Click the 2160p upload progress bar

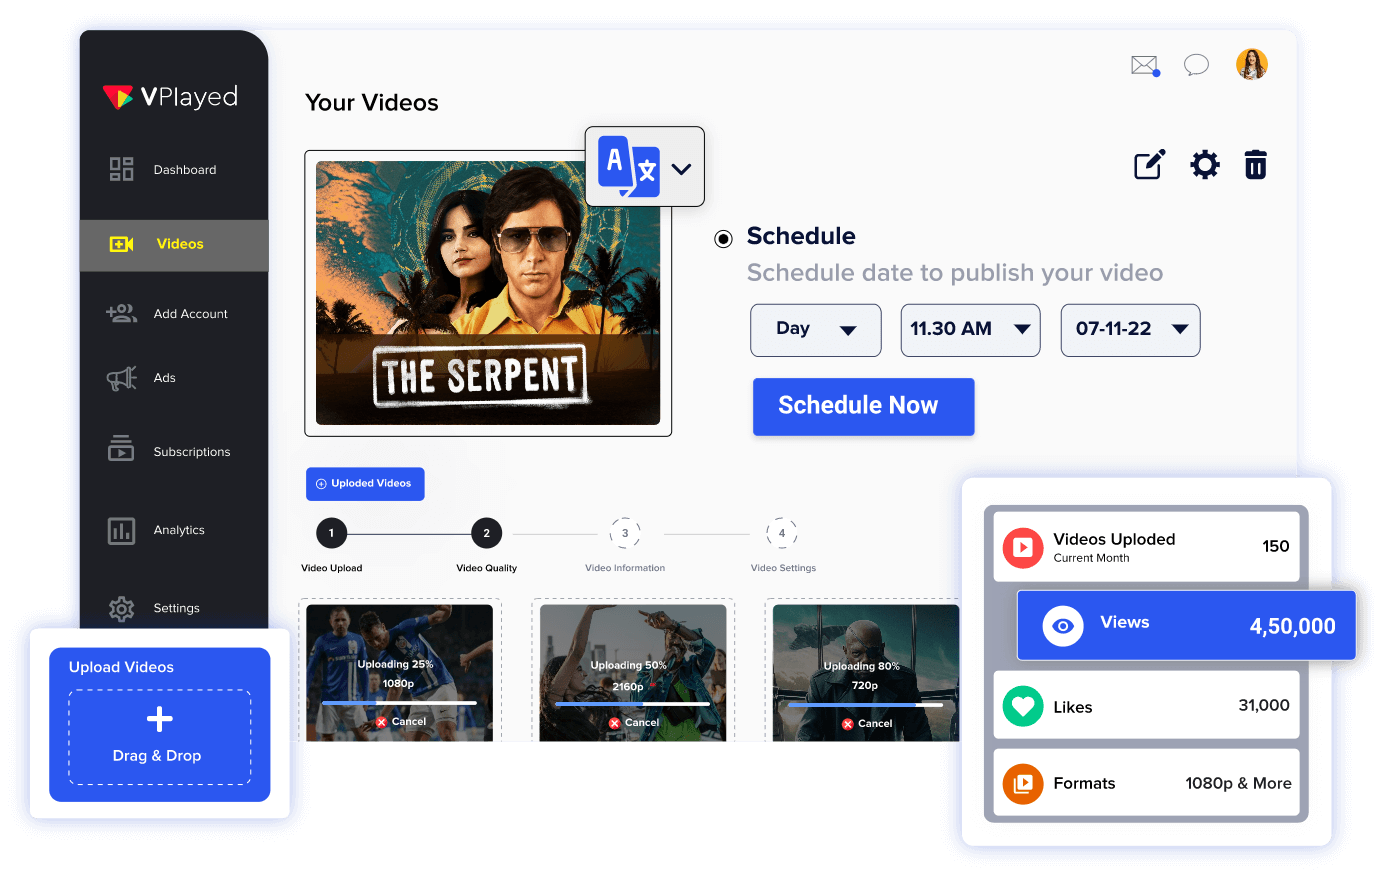(632, 704)
